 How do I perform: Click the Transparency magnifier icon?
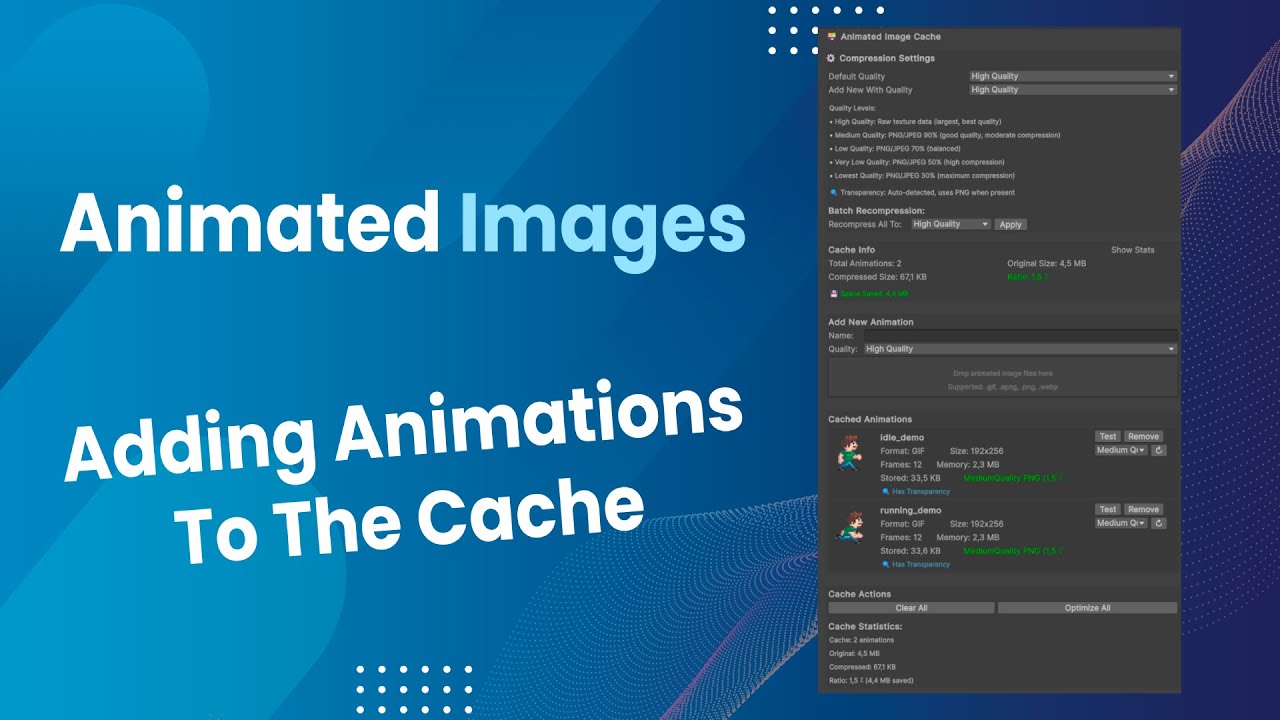point(833,192)
